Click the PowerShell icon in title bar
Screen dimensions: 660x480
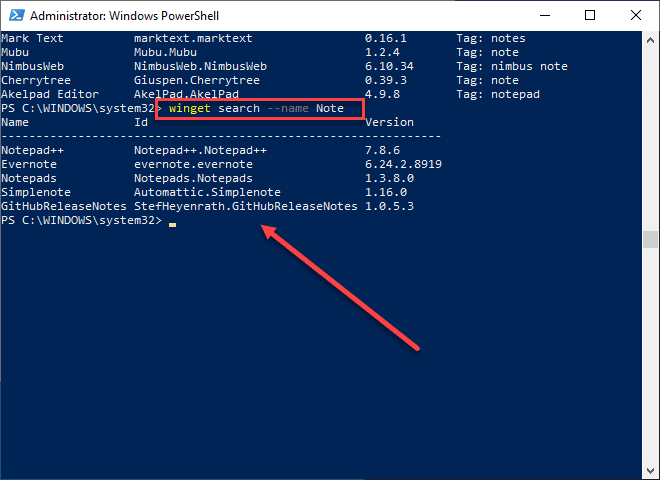point(17,16)
